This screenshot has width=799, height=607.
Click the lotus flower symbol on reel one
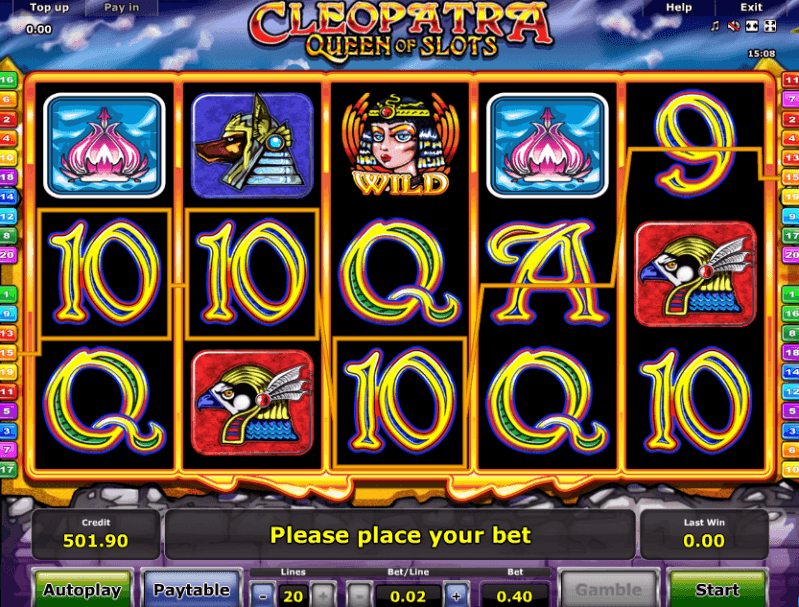pyautogui.click(x=104, y=146)
